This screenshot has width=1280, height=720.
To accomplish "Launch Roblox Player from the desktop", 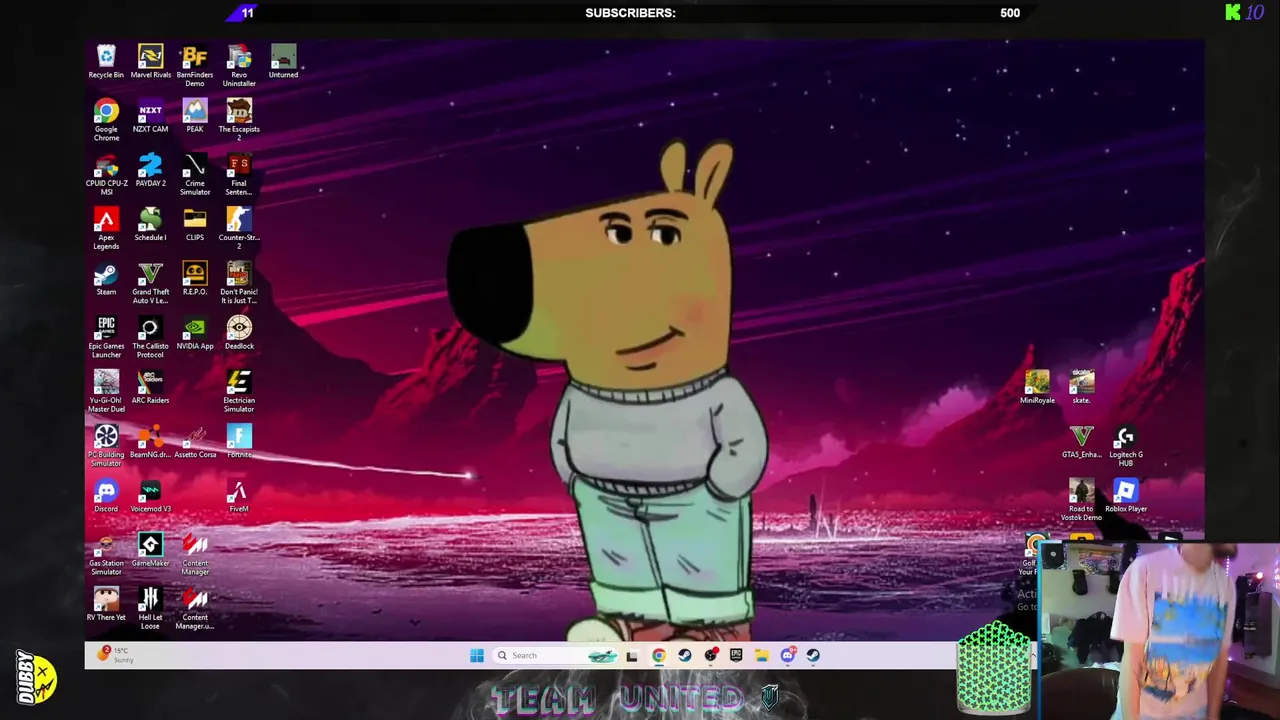I will click(x=1125, y=495).
